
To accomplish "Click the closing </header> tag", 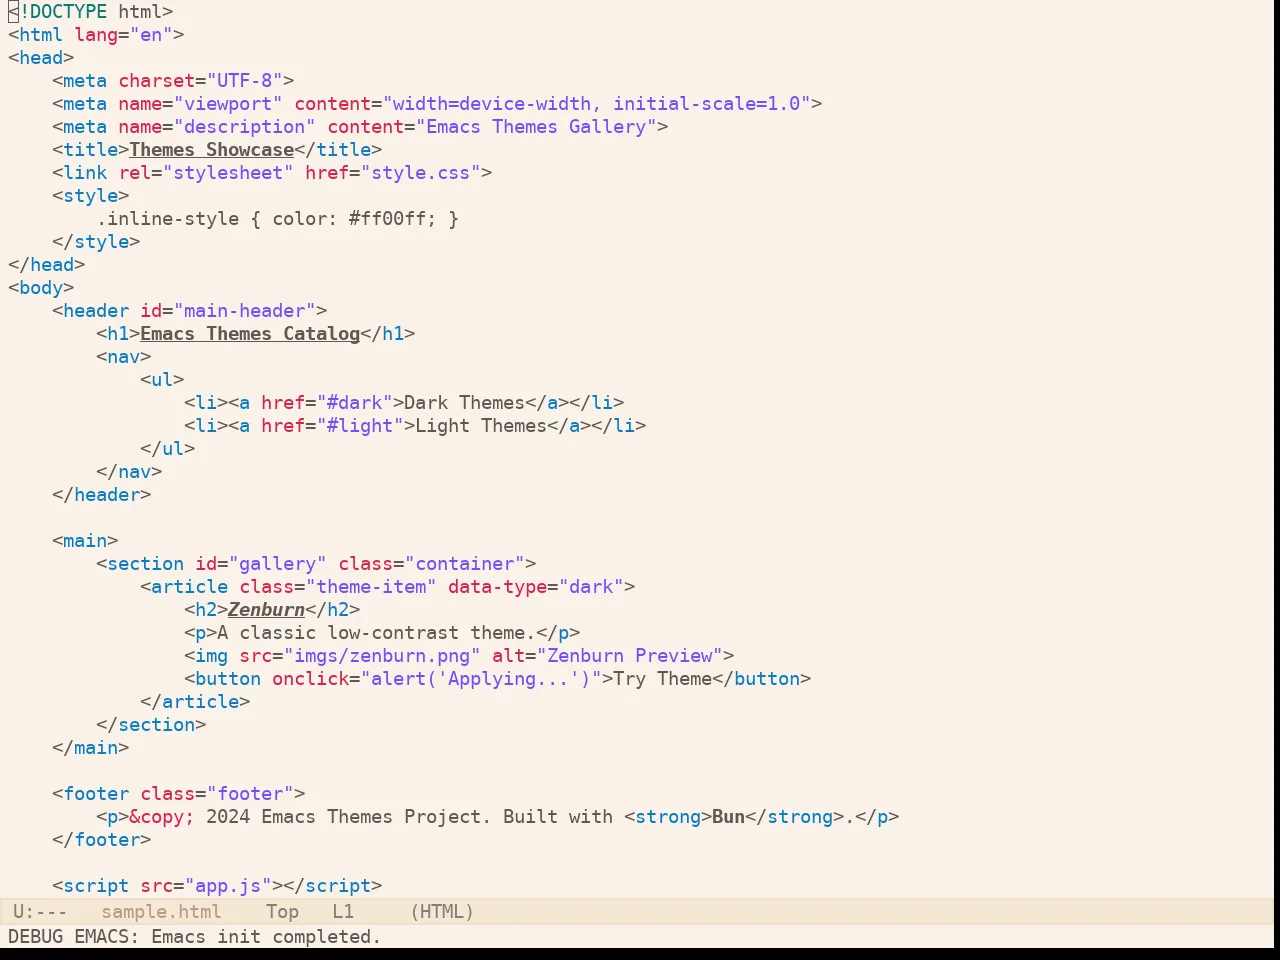I will [x=102, y=495].
